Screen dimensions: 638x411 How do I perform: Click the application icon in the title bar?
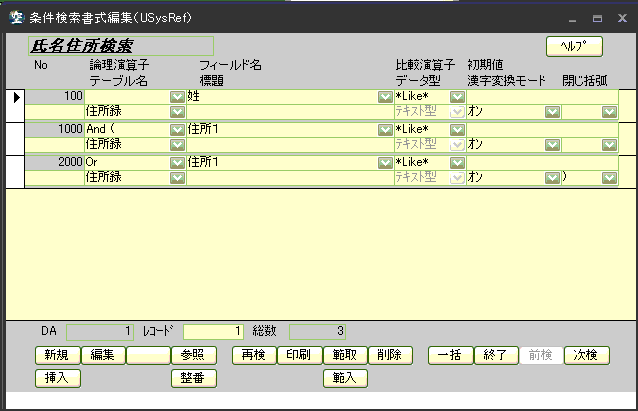click(x=15, y=18)
